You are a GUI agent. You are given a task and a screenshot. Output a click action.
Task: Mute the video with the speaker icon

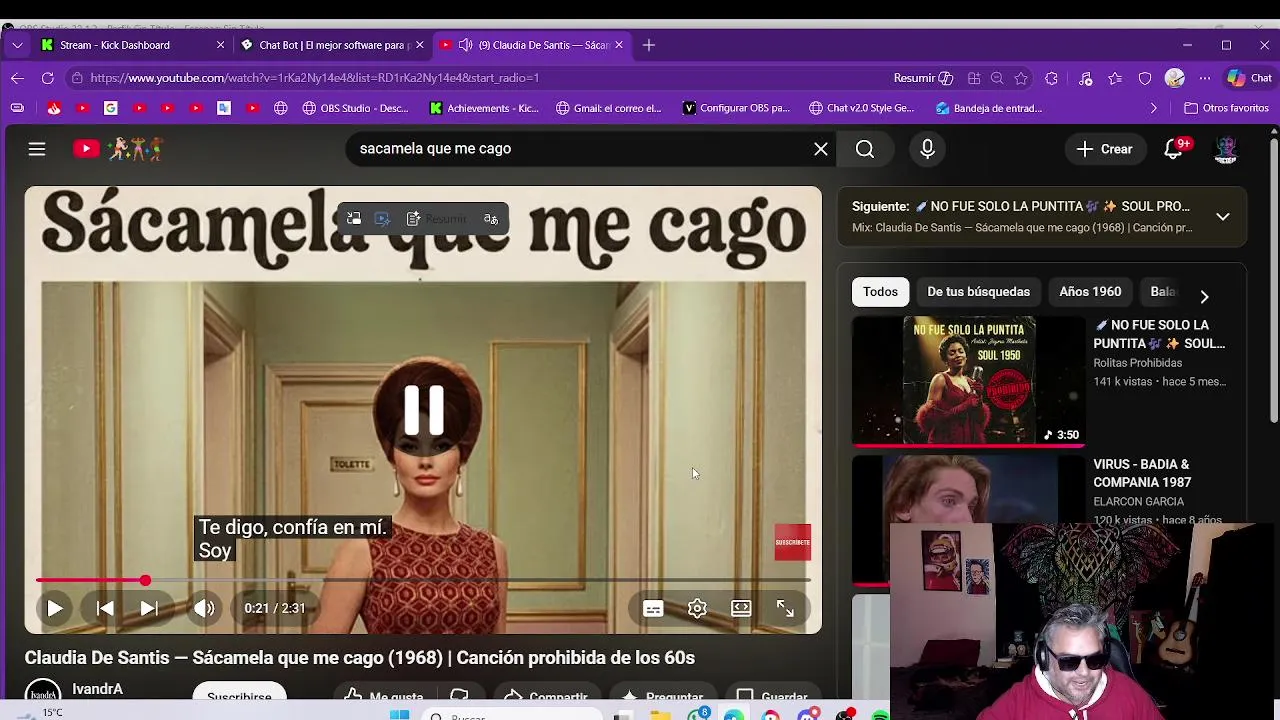(204, 608)
